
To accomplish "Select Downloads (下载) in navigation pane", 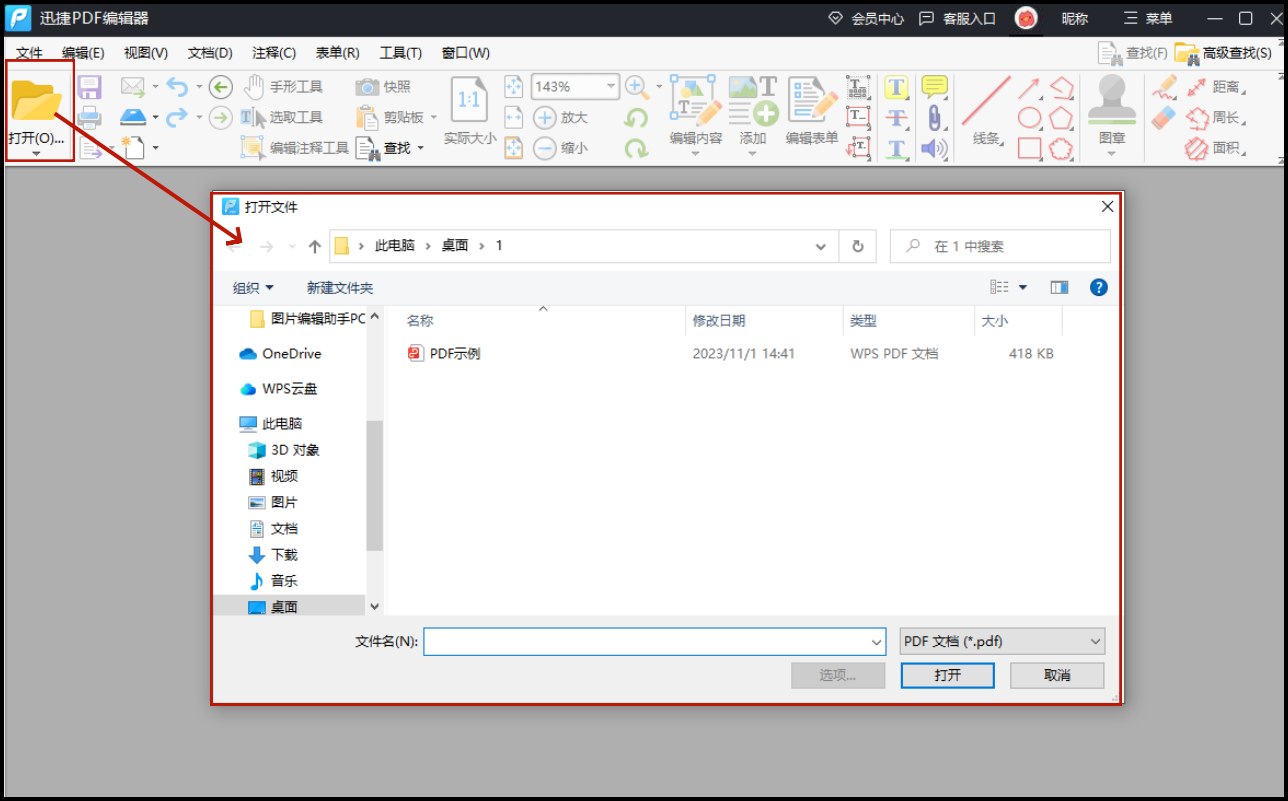I will pos(273,555).
